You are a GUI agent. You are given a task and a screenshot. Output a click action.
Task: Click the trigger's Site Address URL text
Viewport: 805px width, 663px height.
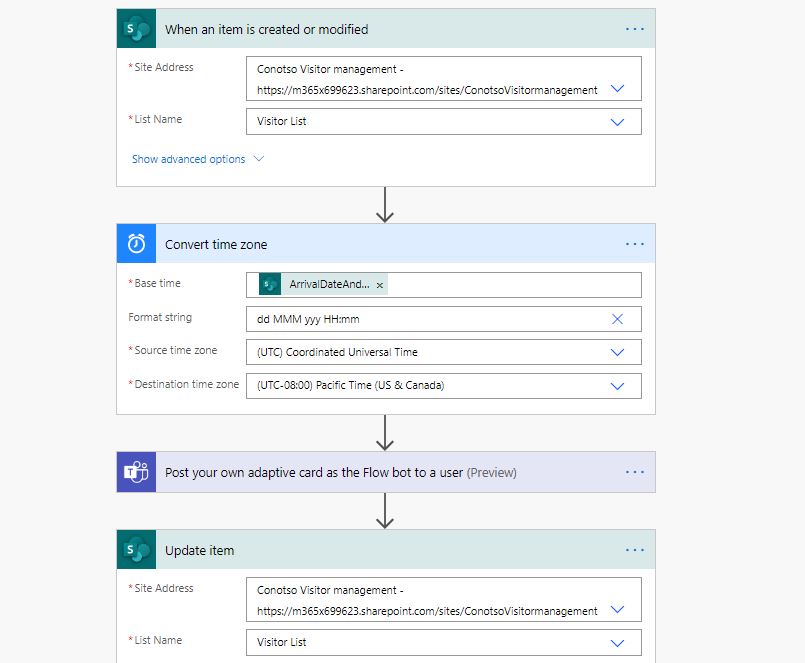click(x=427, y=90)
